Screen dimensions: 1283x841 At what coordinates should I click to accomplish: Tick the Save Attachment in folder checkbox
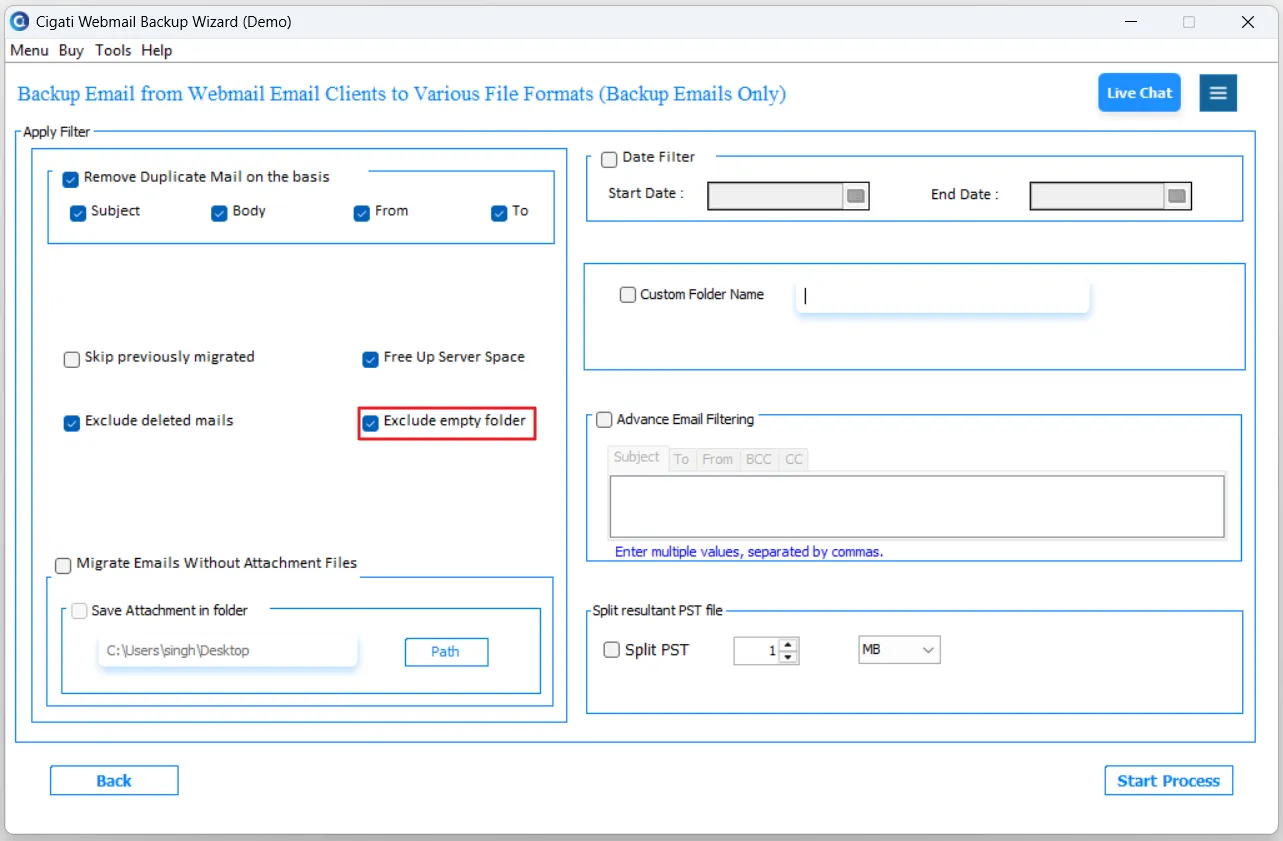coord(79,611)
